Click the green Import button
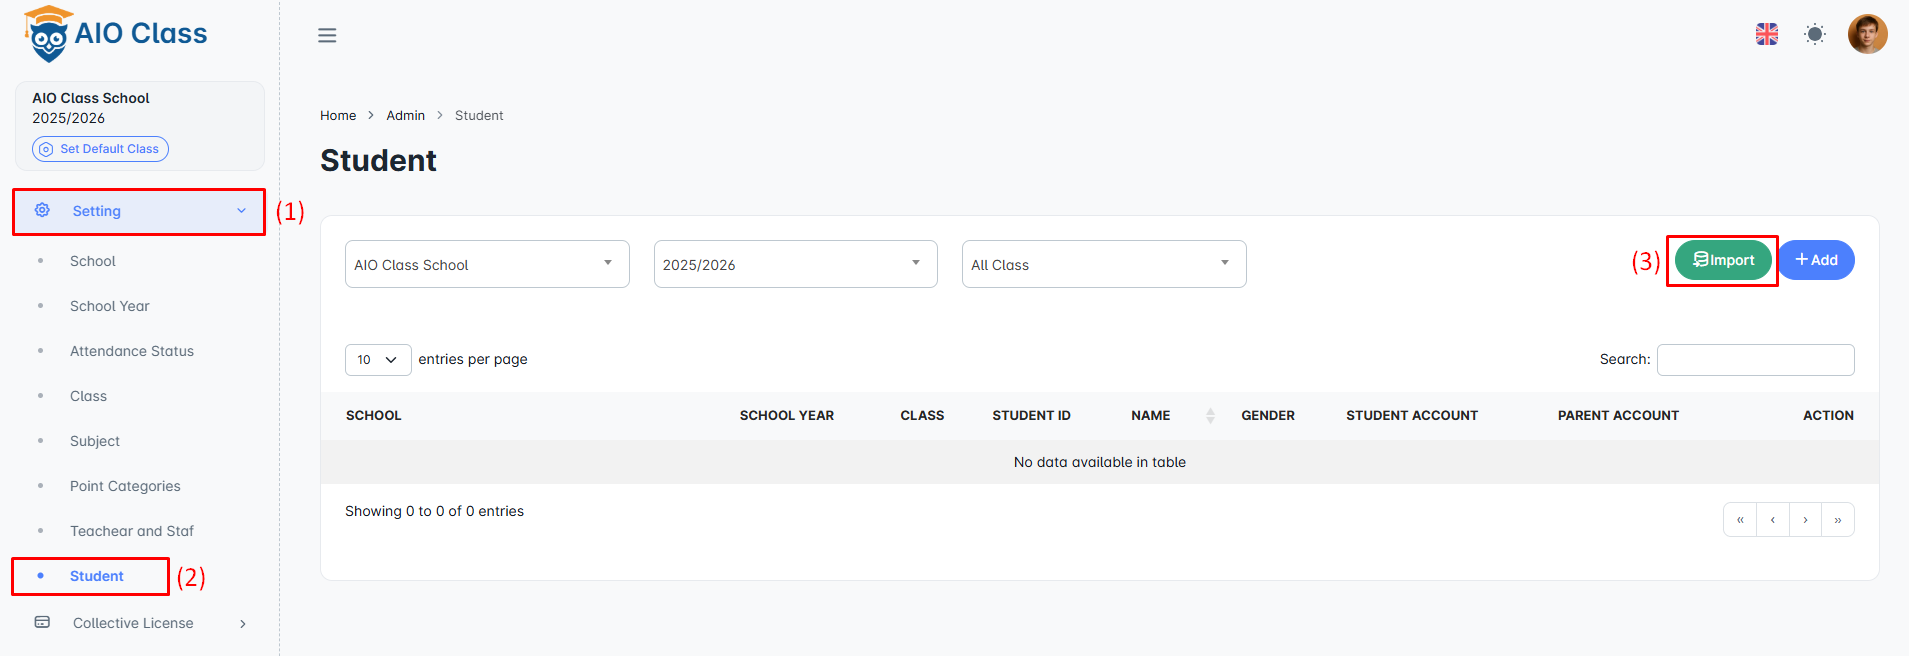 [x=1723, y=260]
